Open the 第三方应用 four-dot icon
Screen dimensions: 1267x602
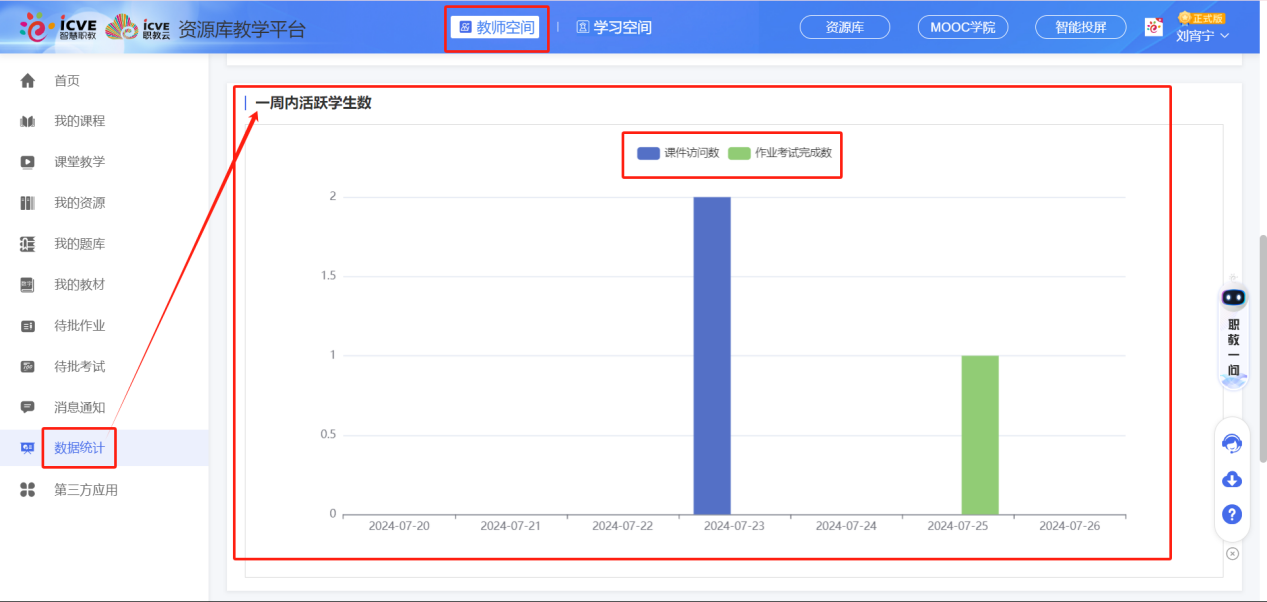[x=28, y=490]
